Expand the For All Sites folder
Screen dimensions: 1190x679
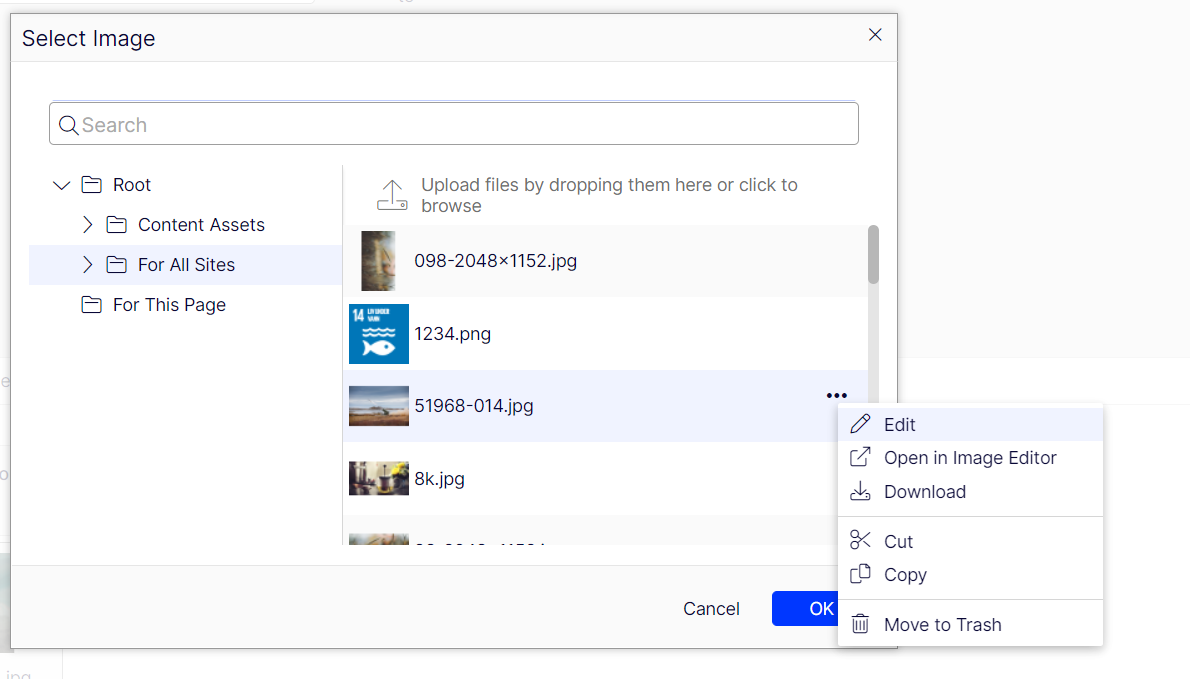88,265
